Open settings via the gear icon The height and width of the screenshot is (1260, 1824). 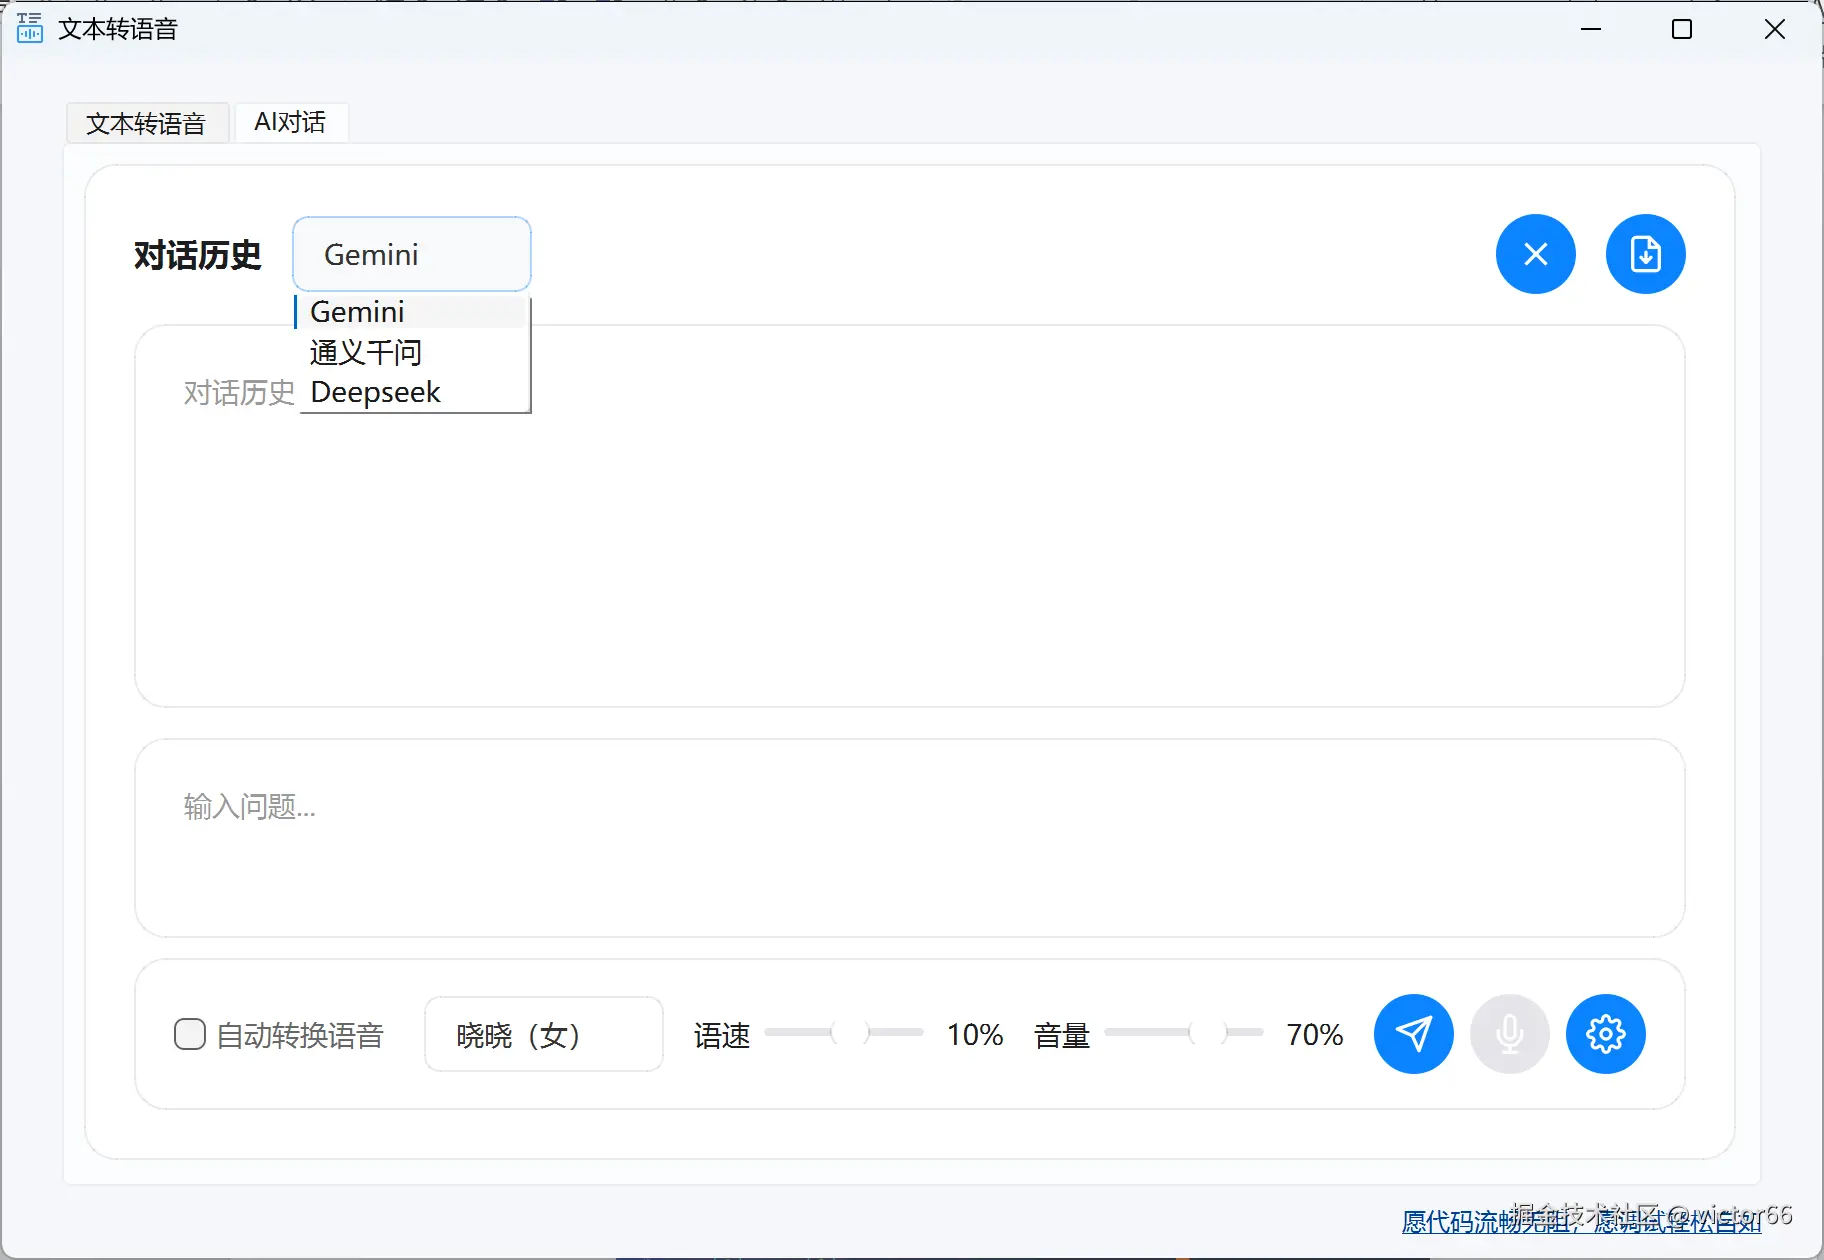pyautogui.click(x=1605, y=1033)
